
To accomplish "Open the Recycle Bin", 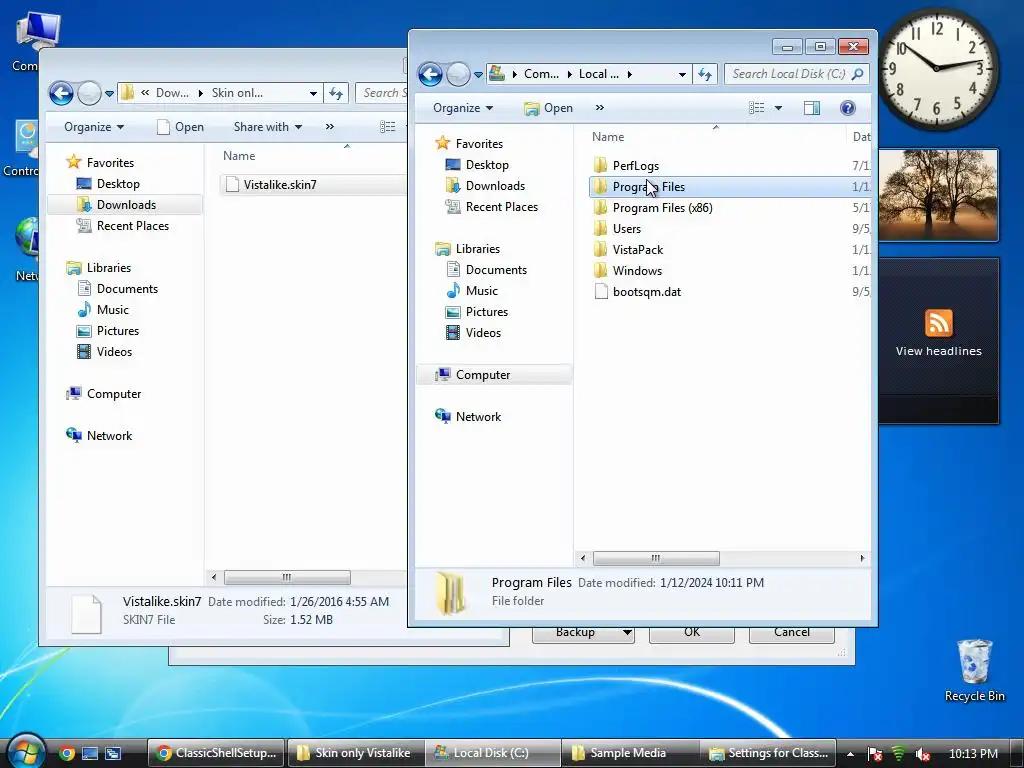I will [x=974, y=670].
